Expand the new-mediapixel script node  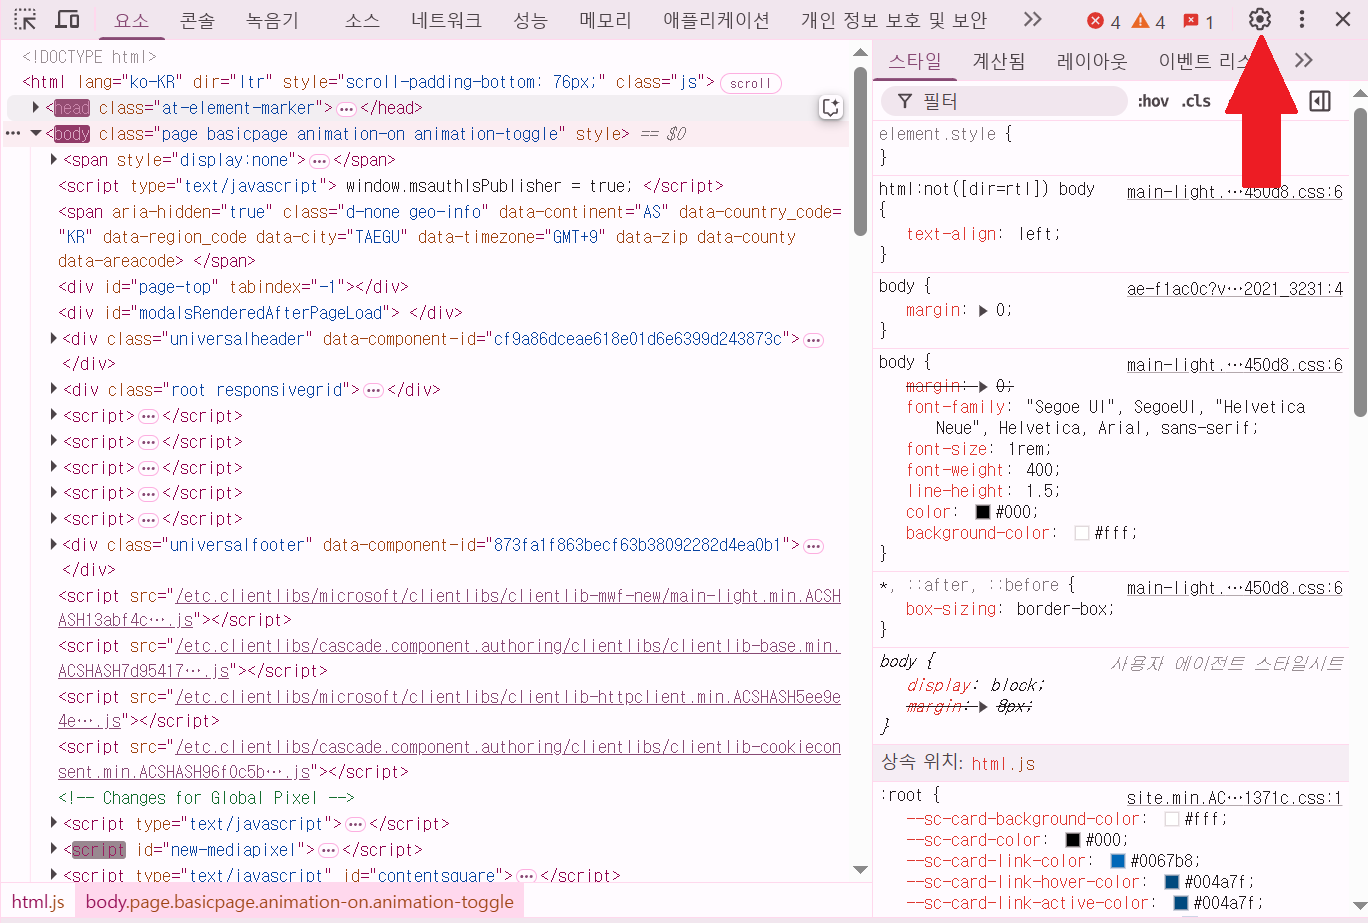coord(54,850)
